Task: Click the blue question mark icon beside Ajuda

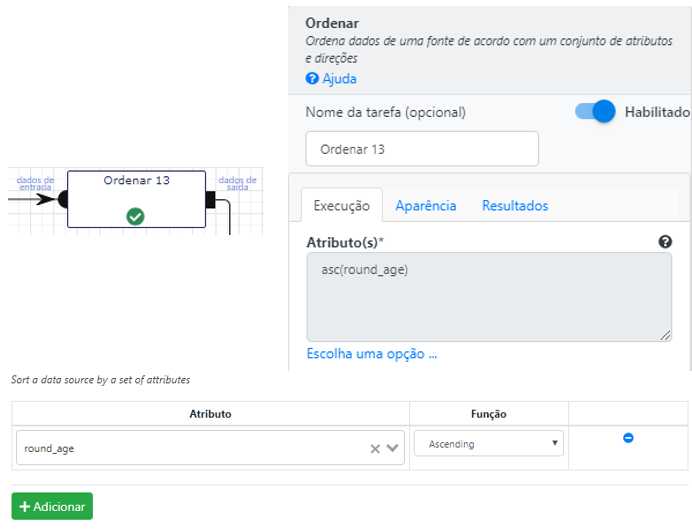Action: coord(312,79)
